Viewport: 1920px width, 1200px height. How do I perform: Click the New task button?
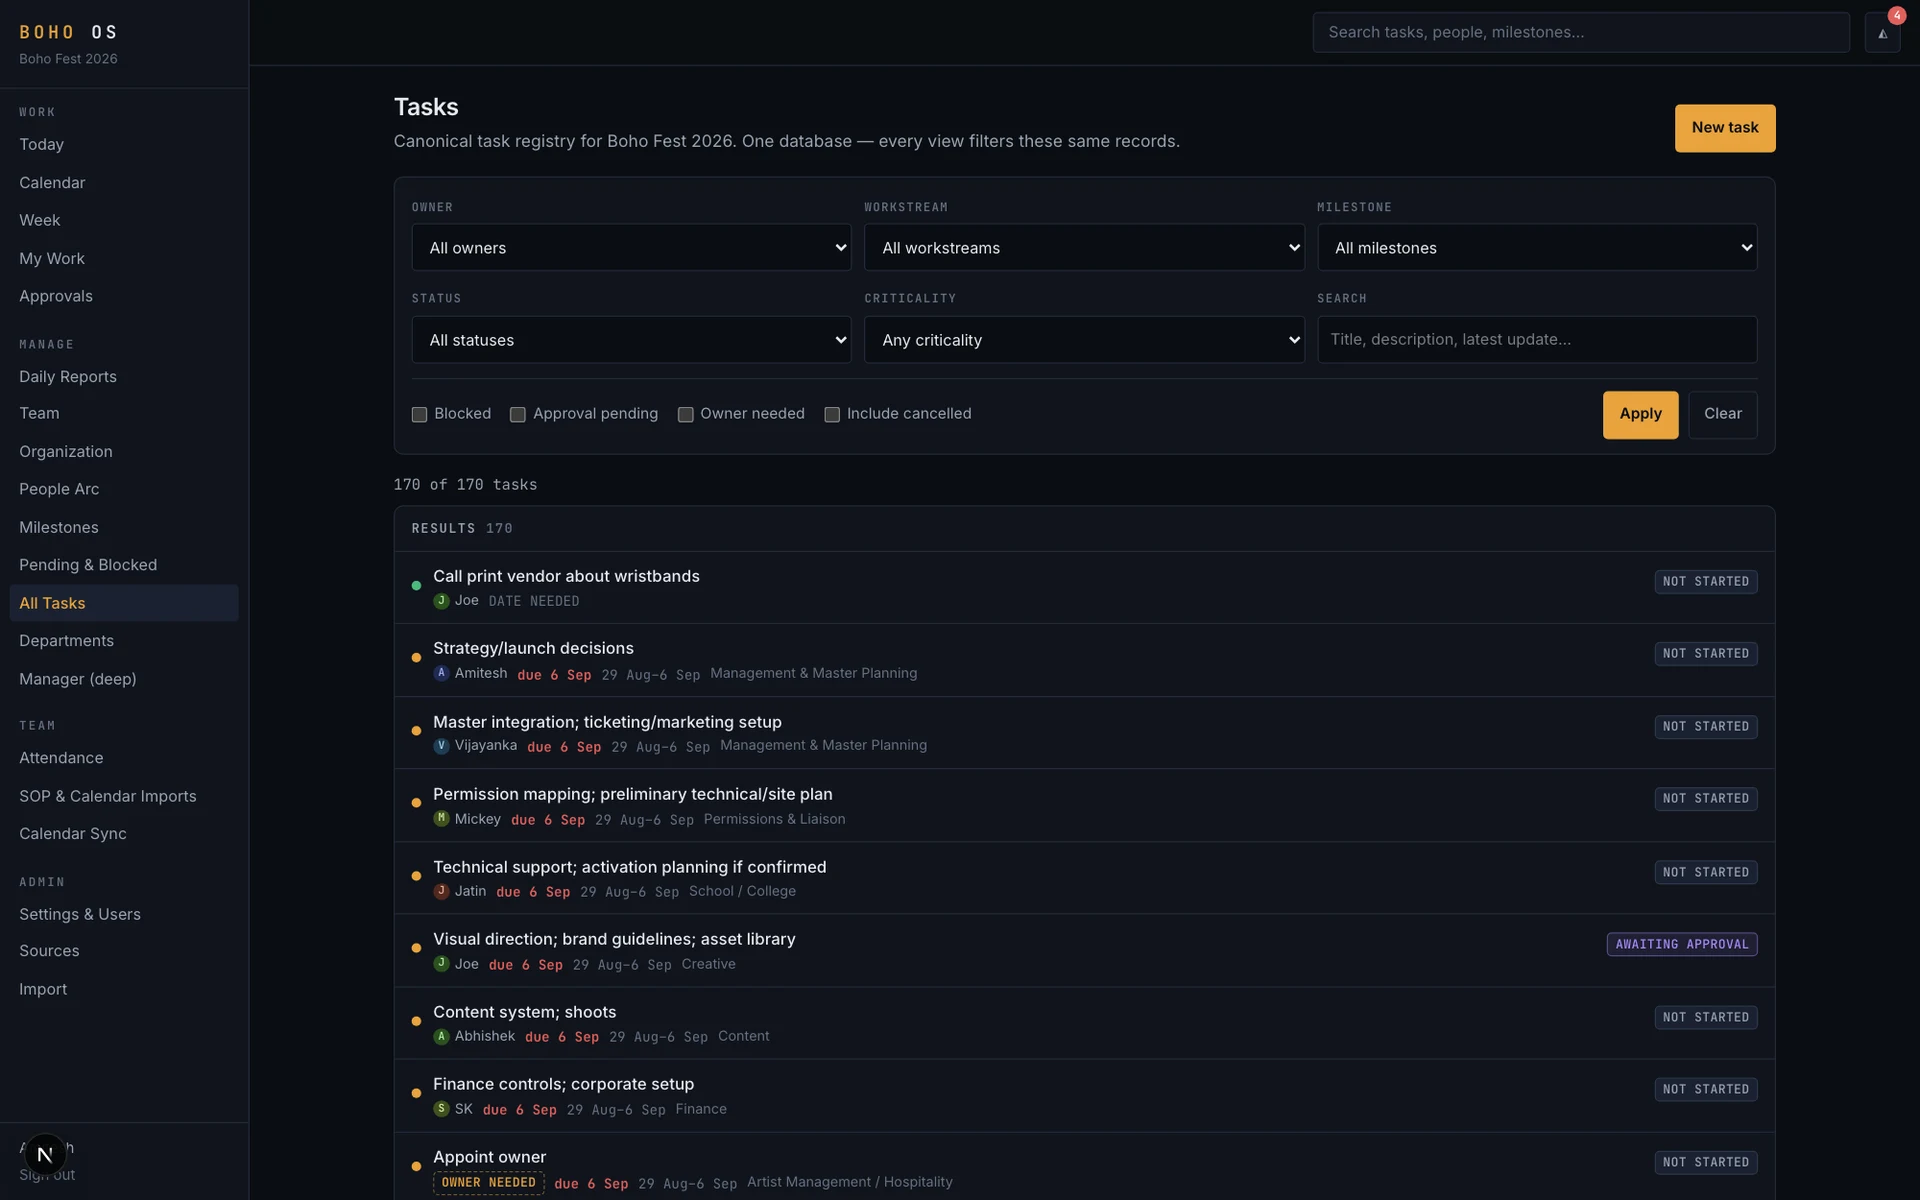[1725, 128]
